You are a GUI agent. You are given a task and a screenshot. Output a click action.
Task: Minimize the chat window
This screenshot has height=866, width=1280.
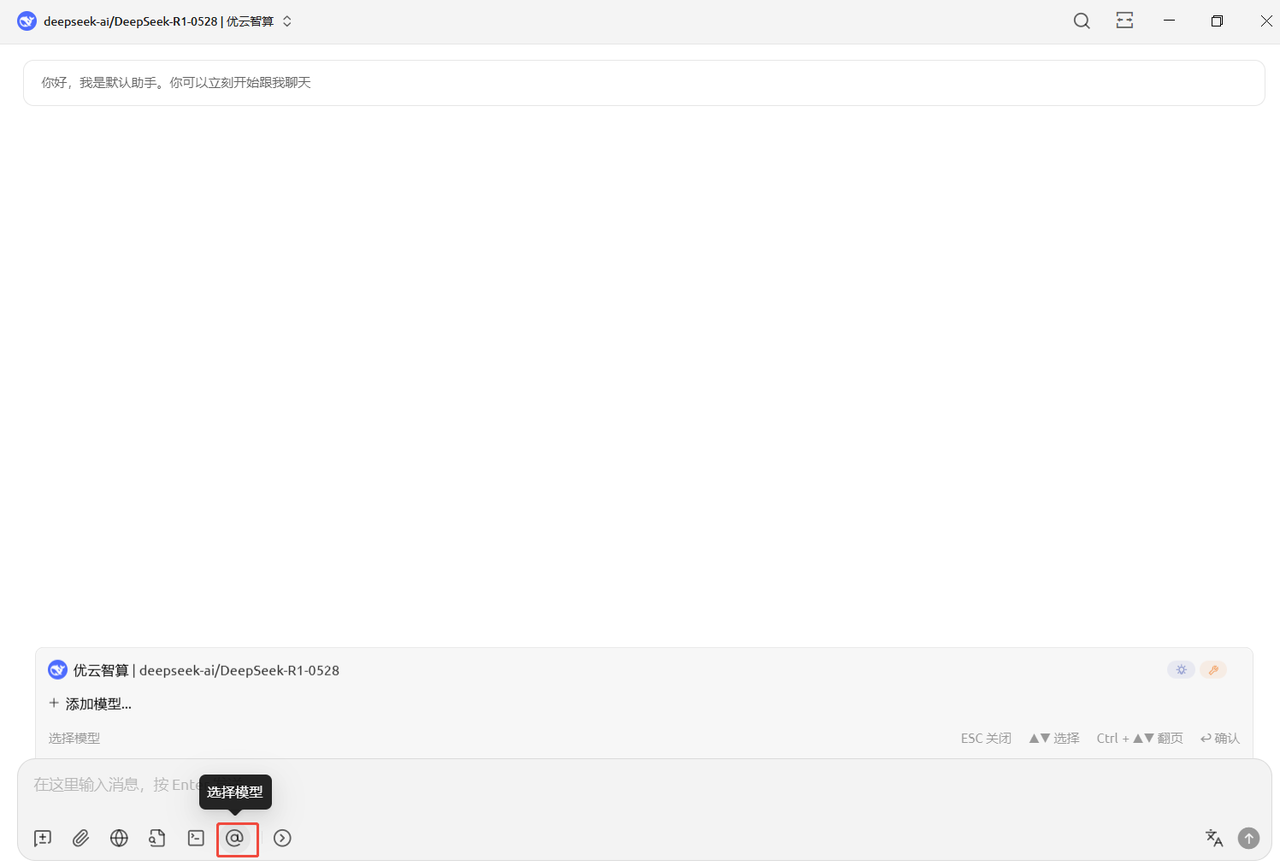point(1169,21)
